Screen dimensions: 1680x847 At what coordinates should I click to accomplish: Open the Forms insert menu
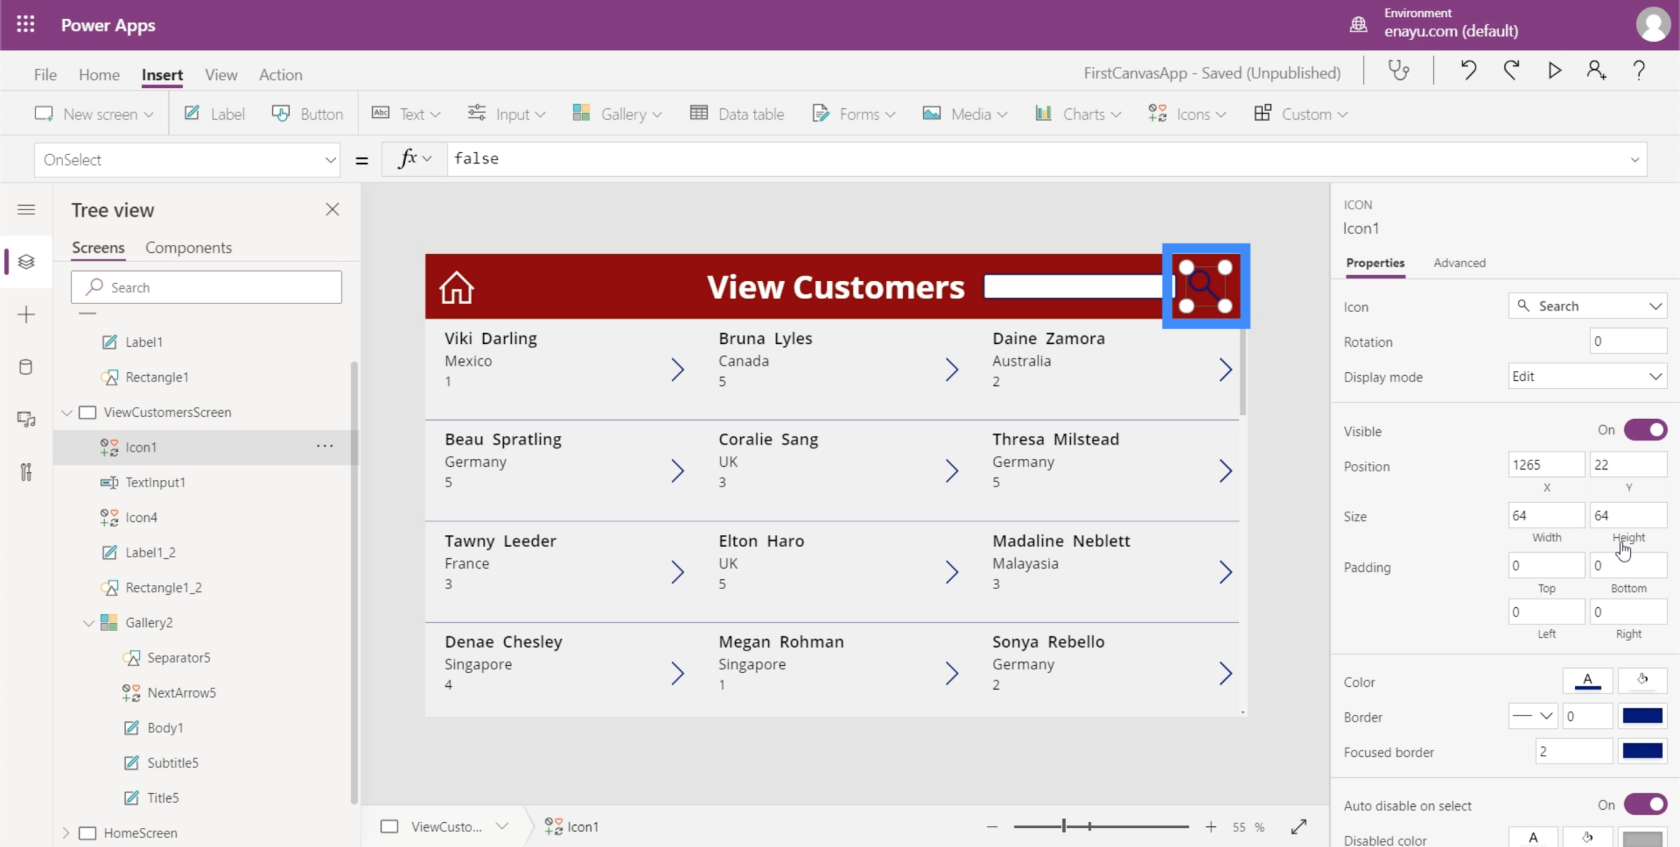pos(853,114)
